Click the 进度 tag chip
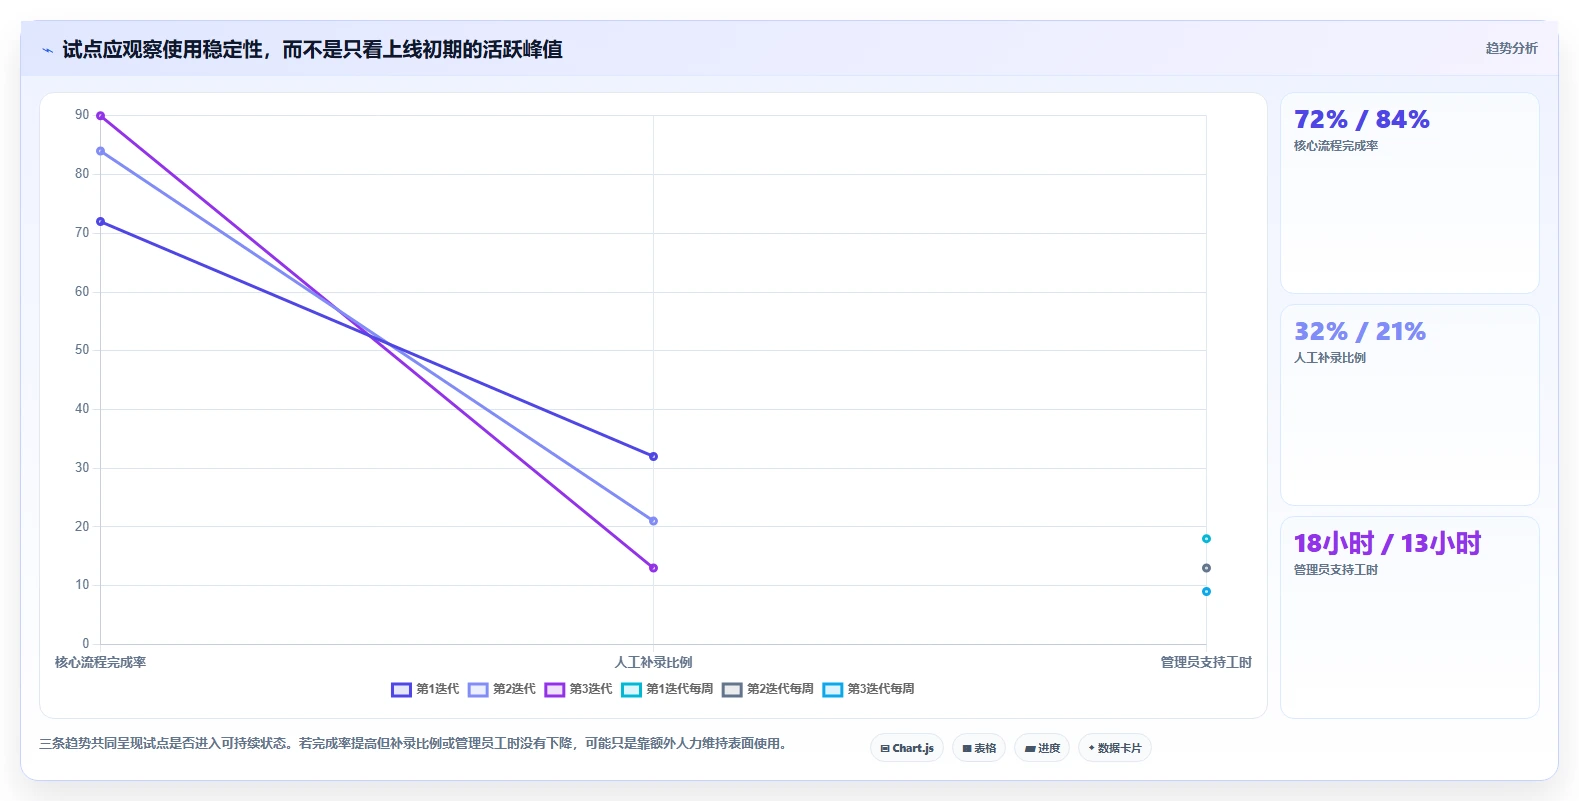The height and width of the screenshot is (801, 1579). [1042, 748]
